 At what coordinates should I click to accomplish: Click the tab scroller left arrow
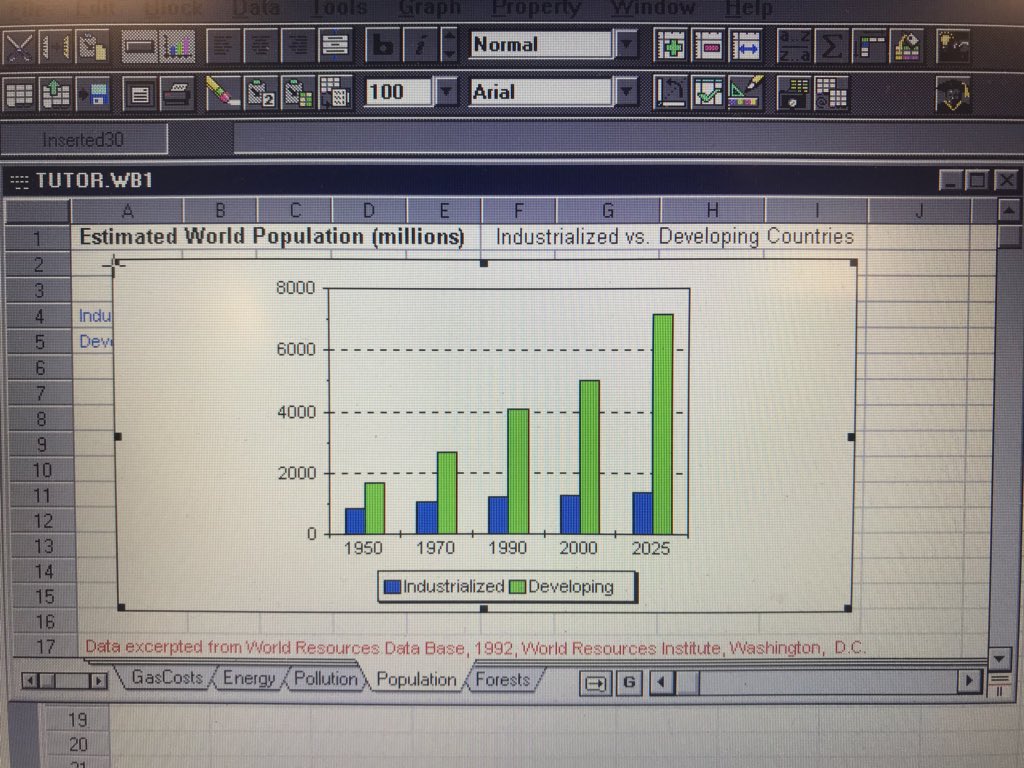tap(29, 681)
